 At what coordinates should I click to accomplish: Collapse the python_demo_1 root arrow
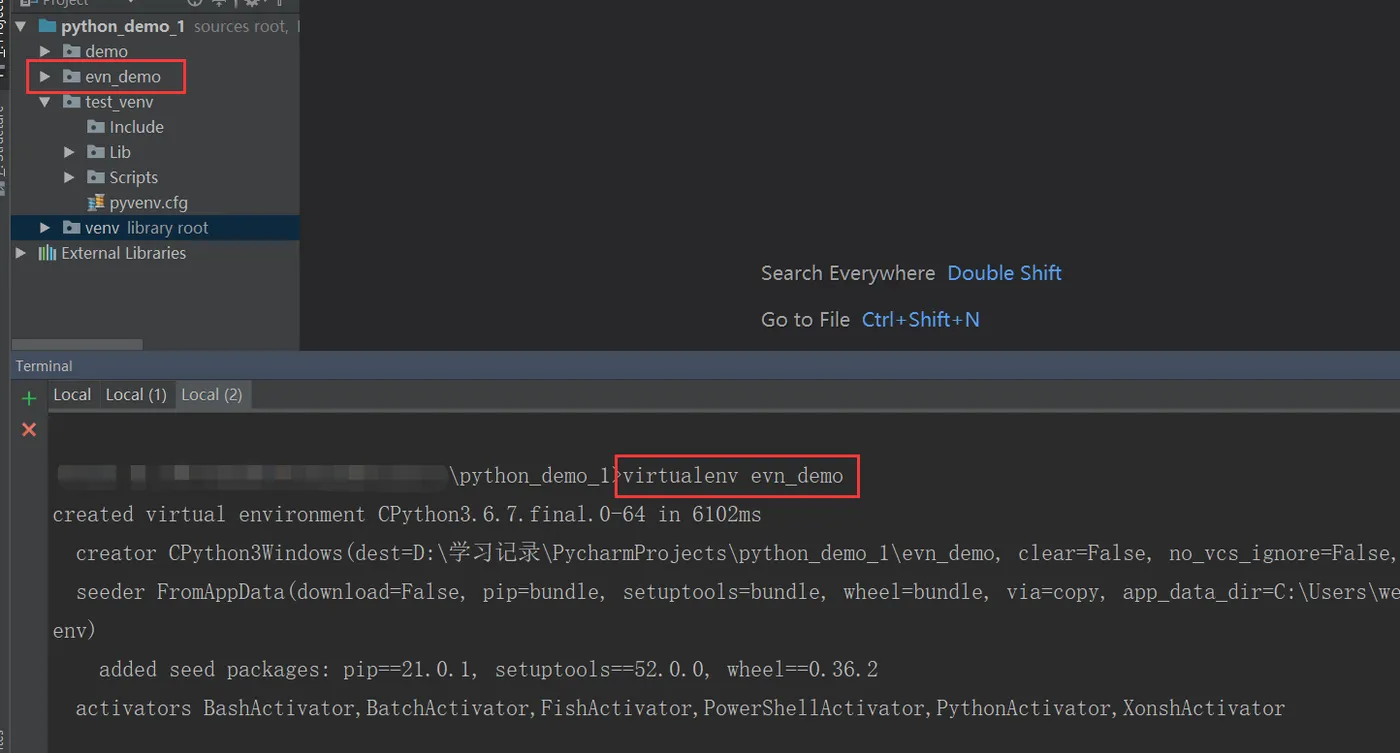click(21, 27)
